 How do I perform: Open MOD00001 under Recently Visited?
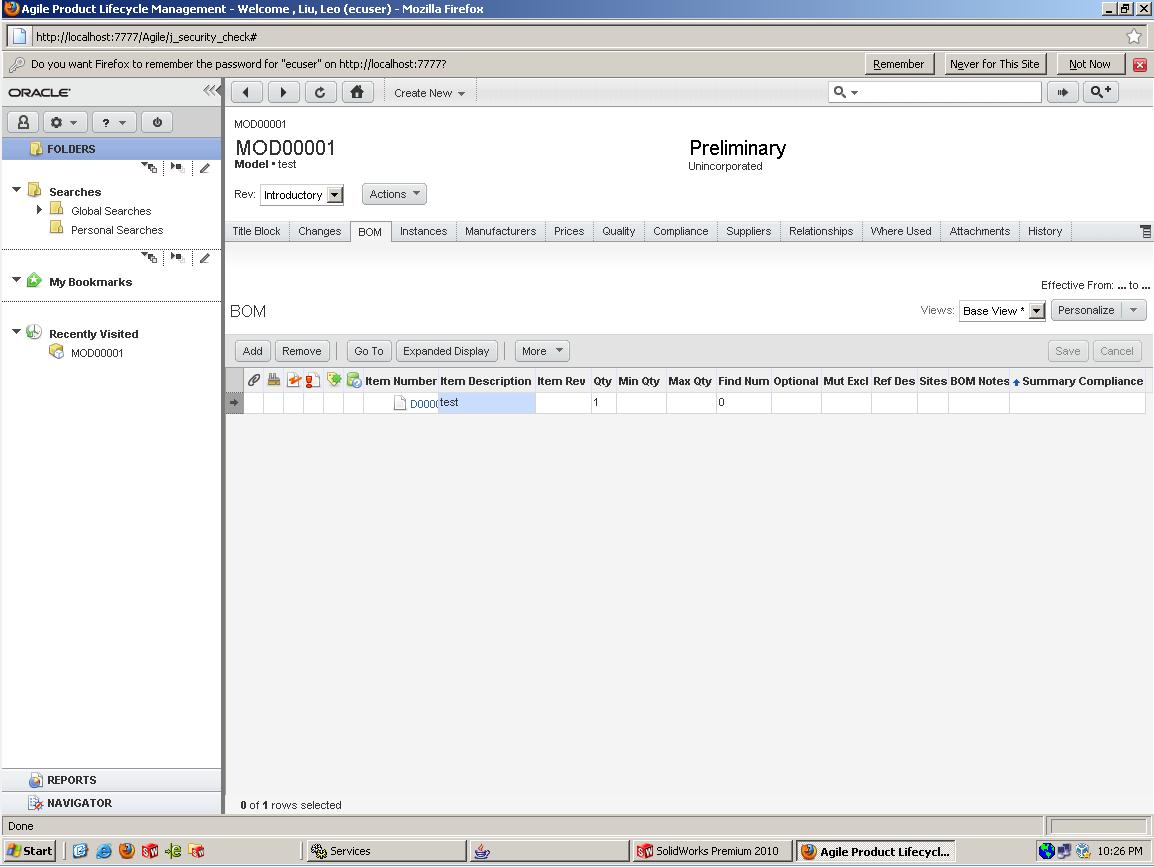[96, 353]
